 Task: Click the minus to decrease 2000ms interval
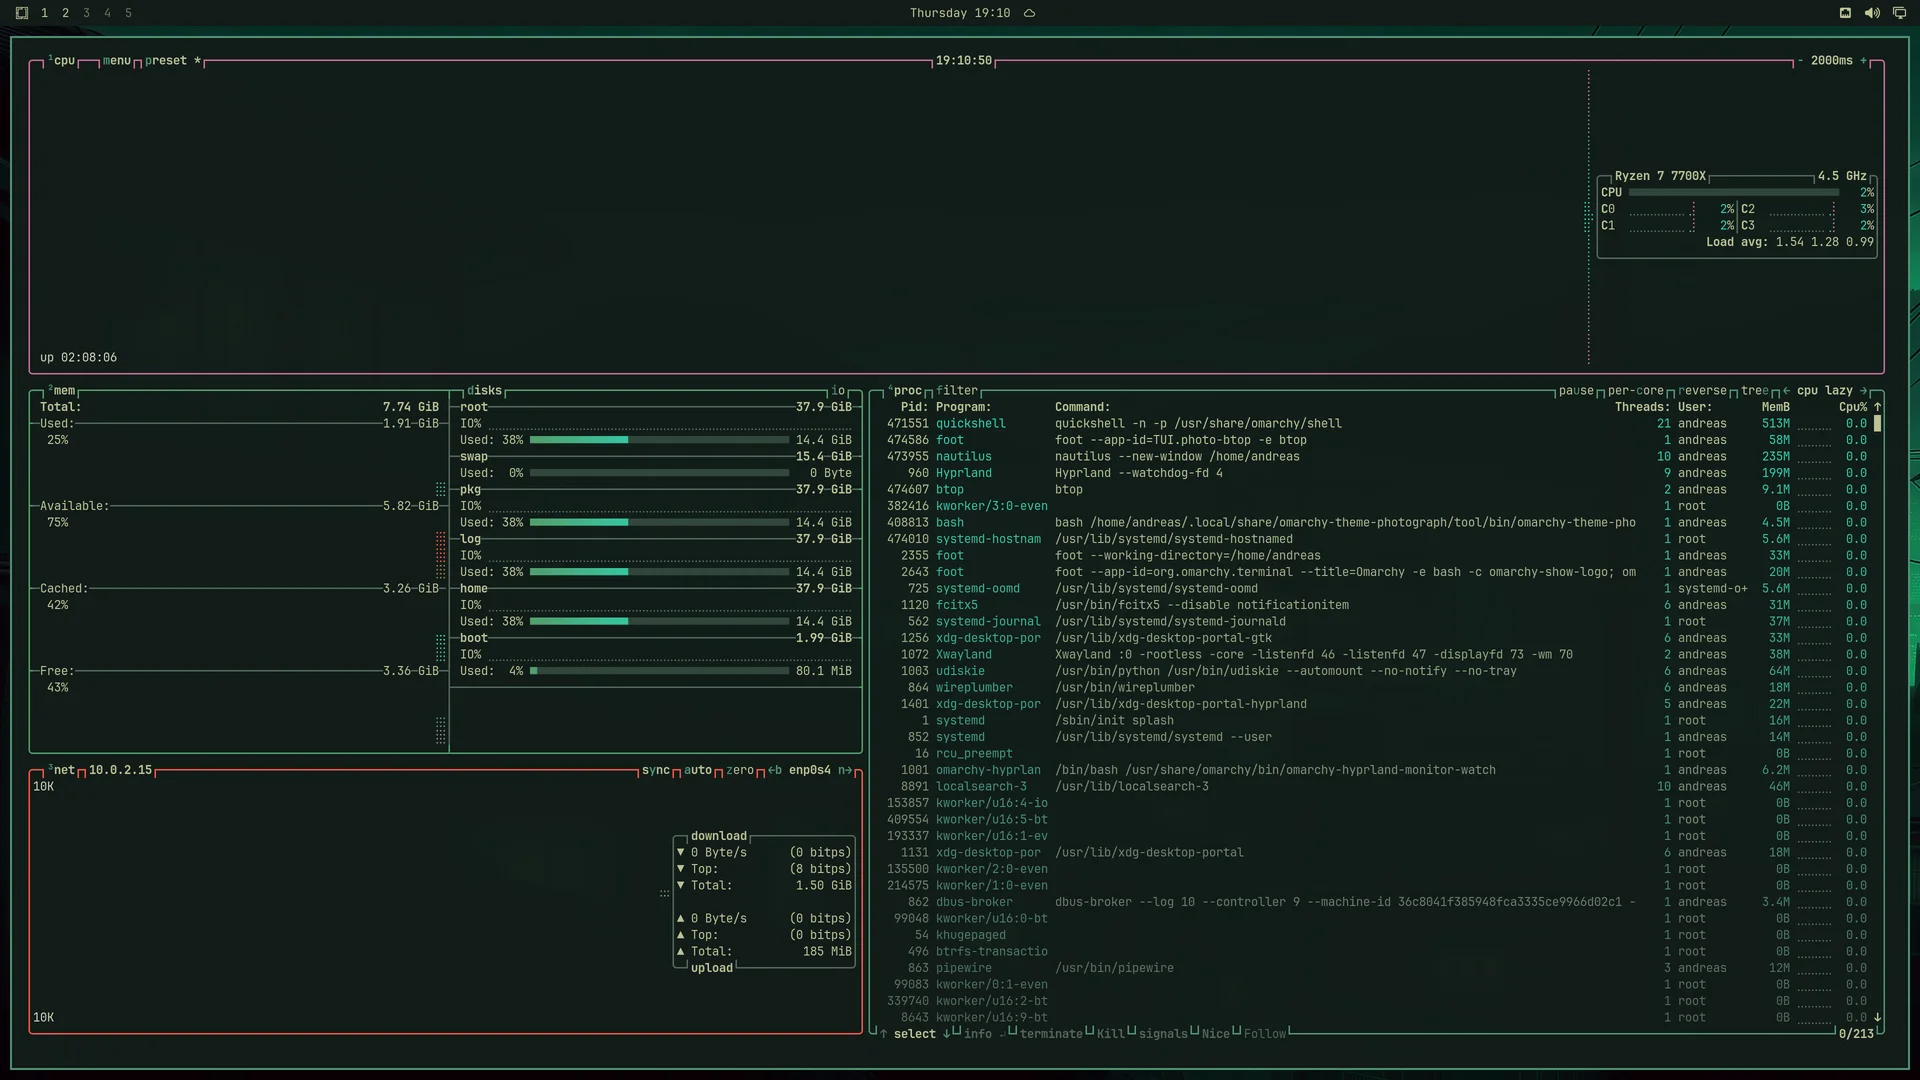pyautogui.click(x=1800, y=61)
